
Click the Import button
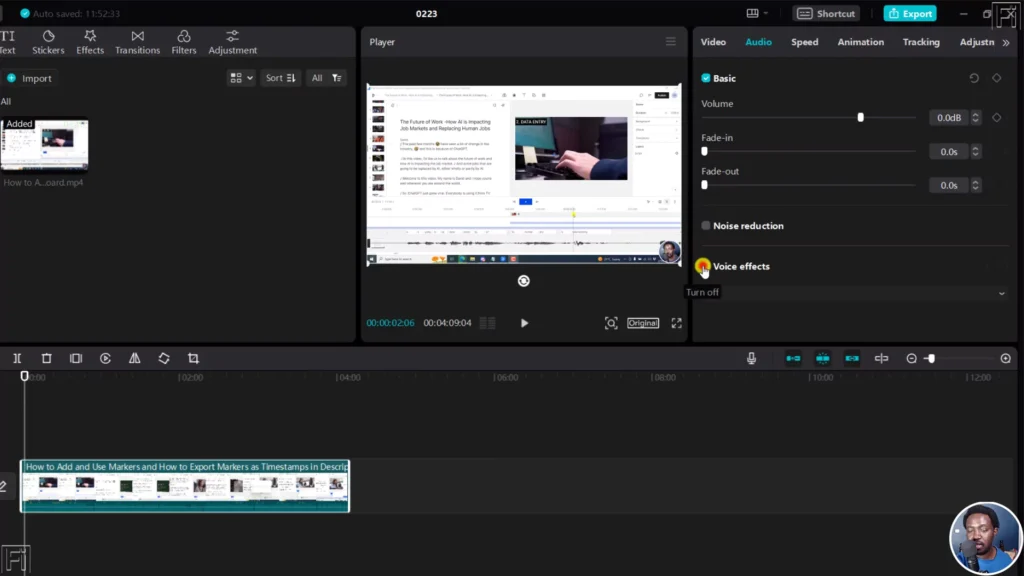click(29, 78)
